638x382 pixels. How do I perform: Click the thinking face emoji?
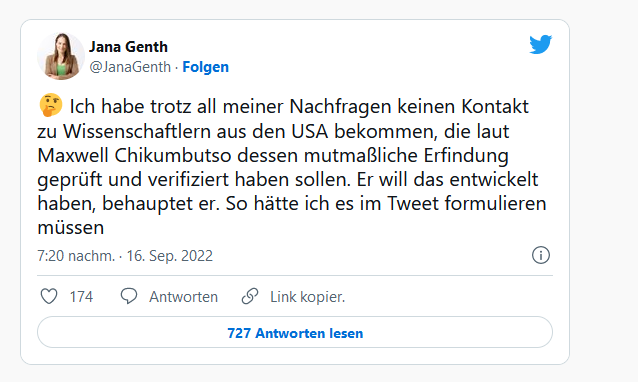pyautogui.click(x=51, y=105)
